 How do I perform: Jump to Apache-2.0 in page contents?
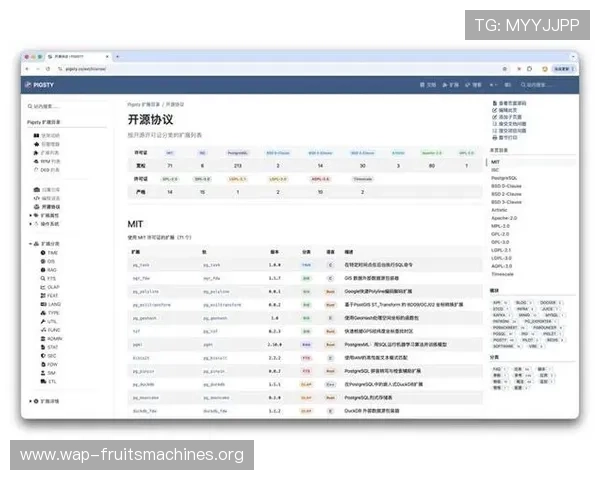(504, 218)
